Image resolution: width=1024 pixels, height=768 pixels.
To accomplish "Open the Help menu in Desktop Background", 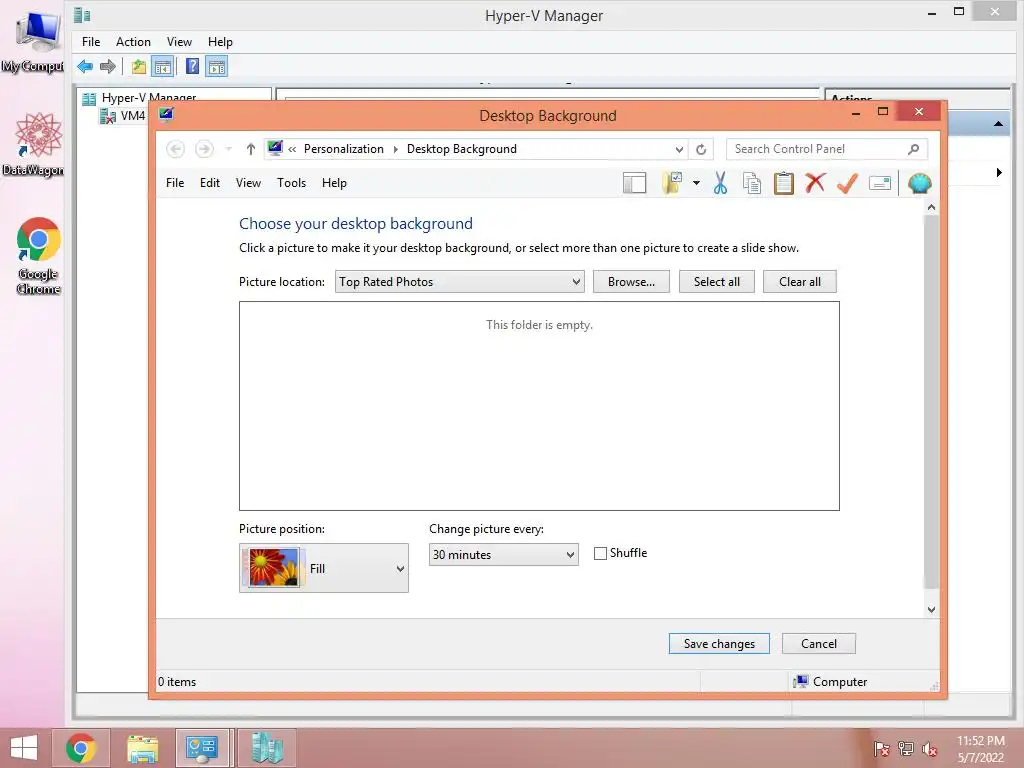I will coord(334,183).
